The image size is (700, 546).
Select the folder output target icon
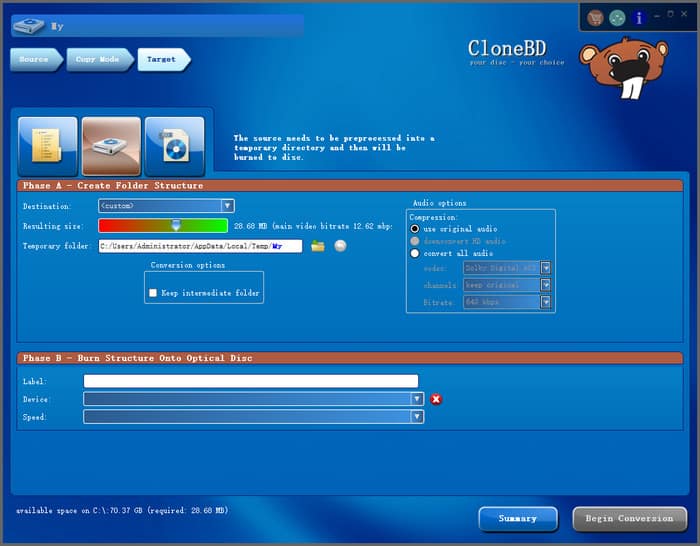[47, 144]
